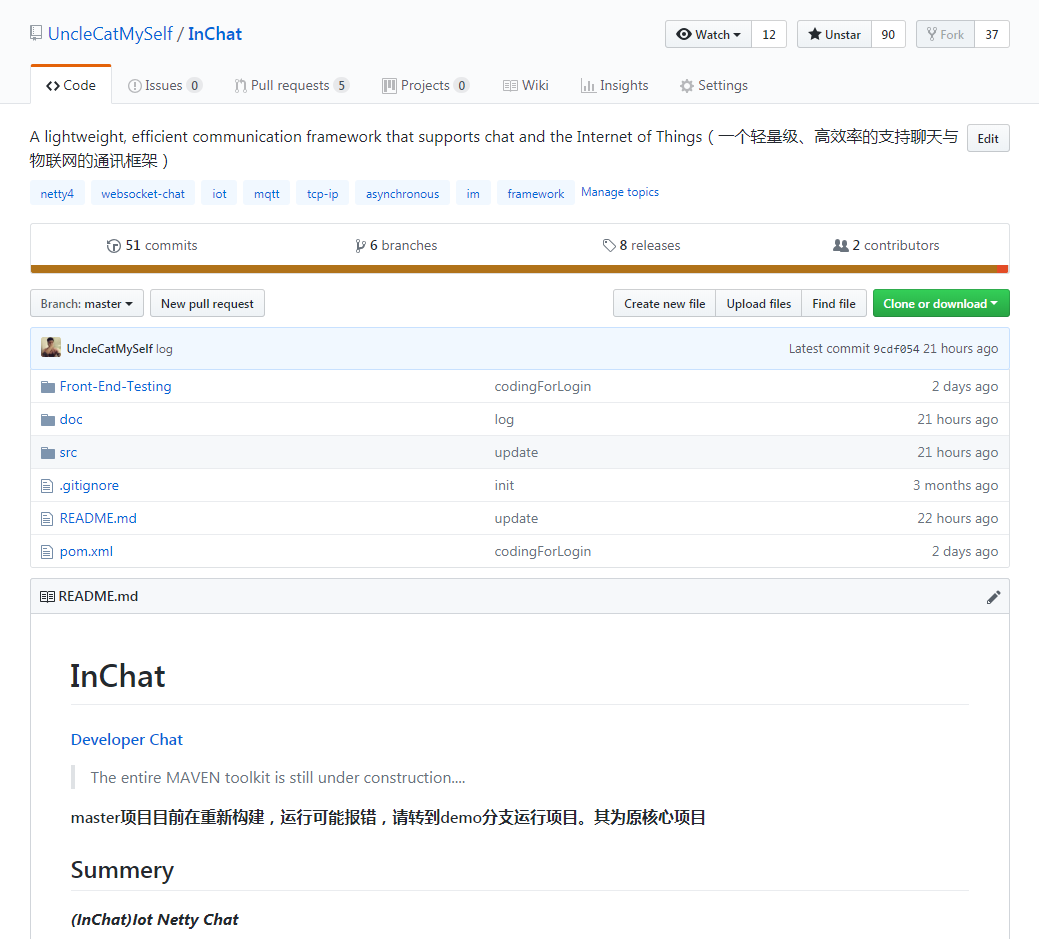1039x939 pixels.
Task: Open the Front-End-Testing folder
Action: coord(115,386)
